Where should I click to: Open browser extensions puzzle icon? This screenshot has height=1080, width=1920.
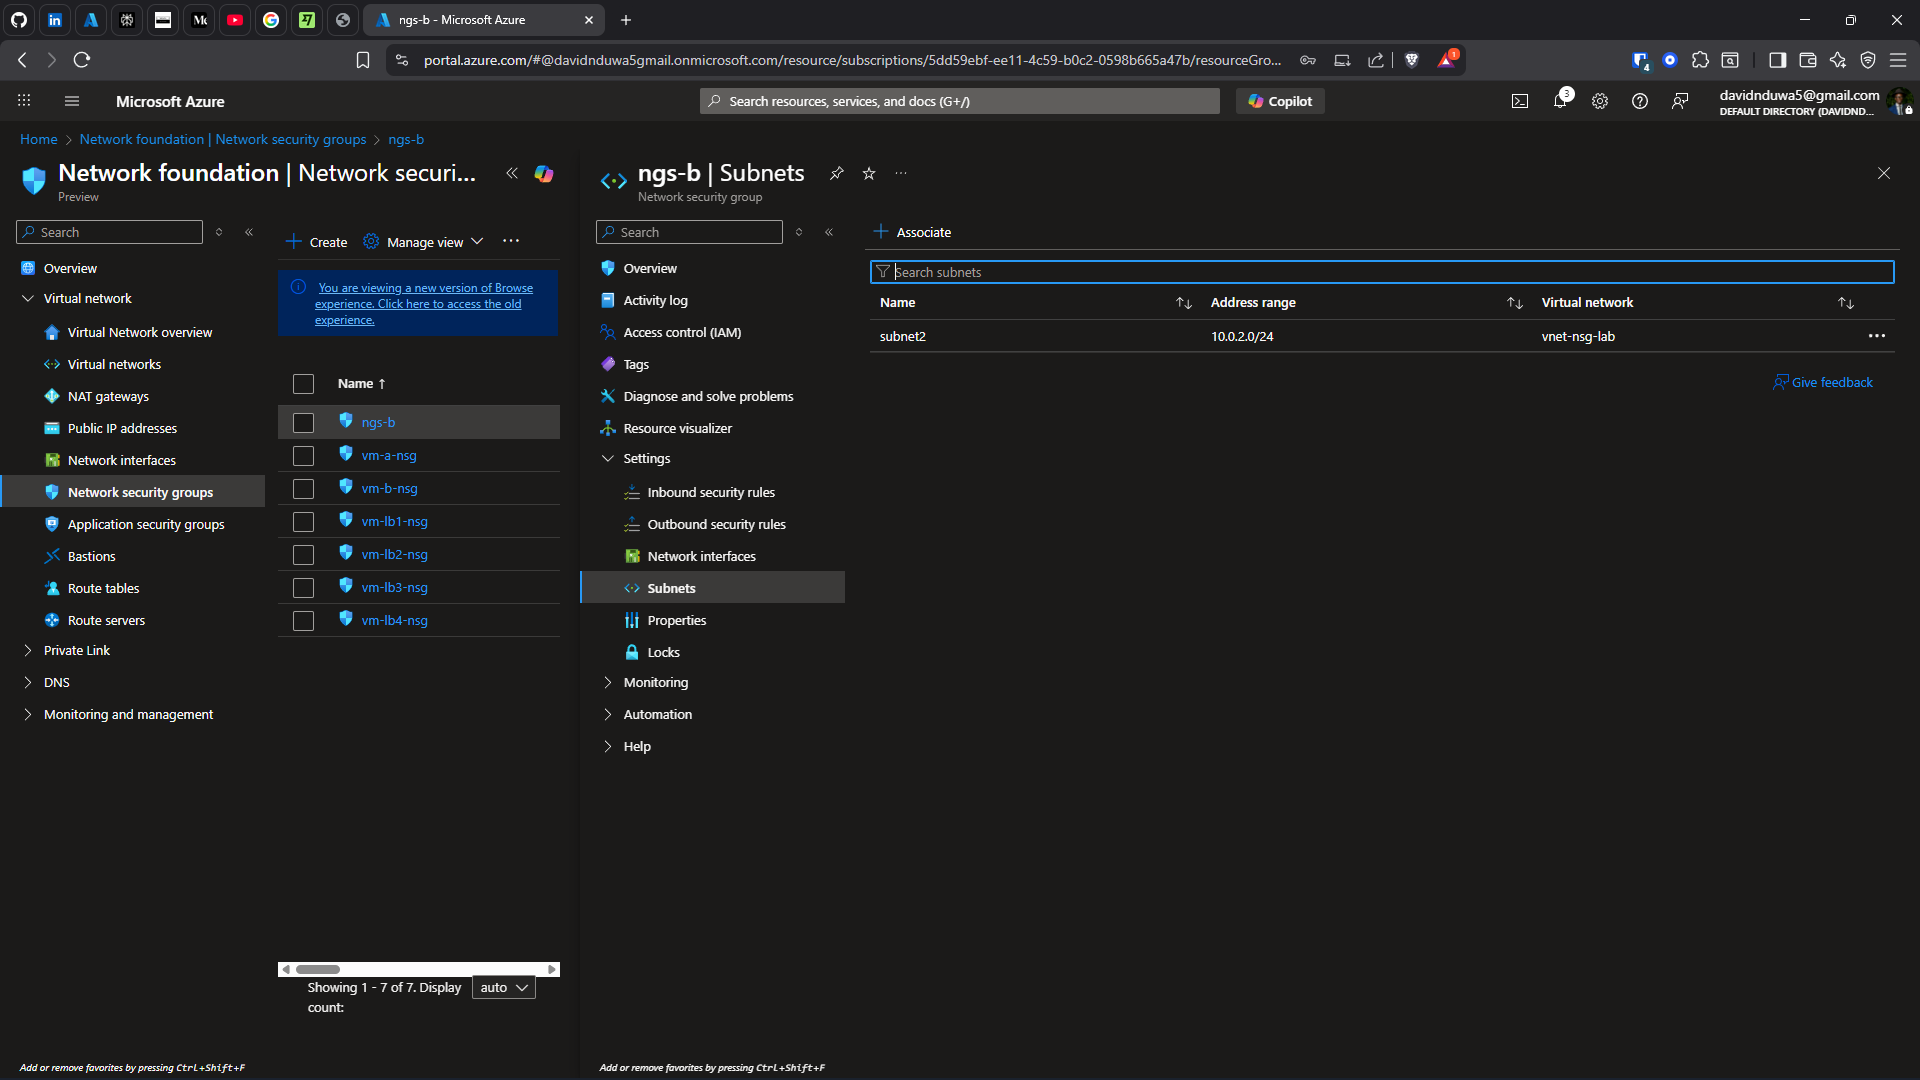point(1700,60)
